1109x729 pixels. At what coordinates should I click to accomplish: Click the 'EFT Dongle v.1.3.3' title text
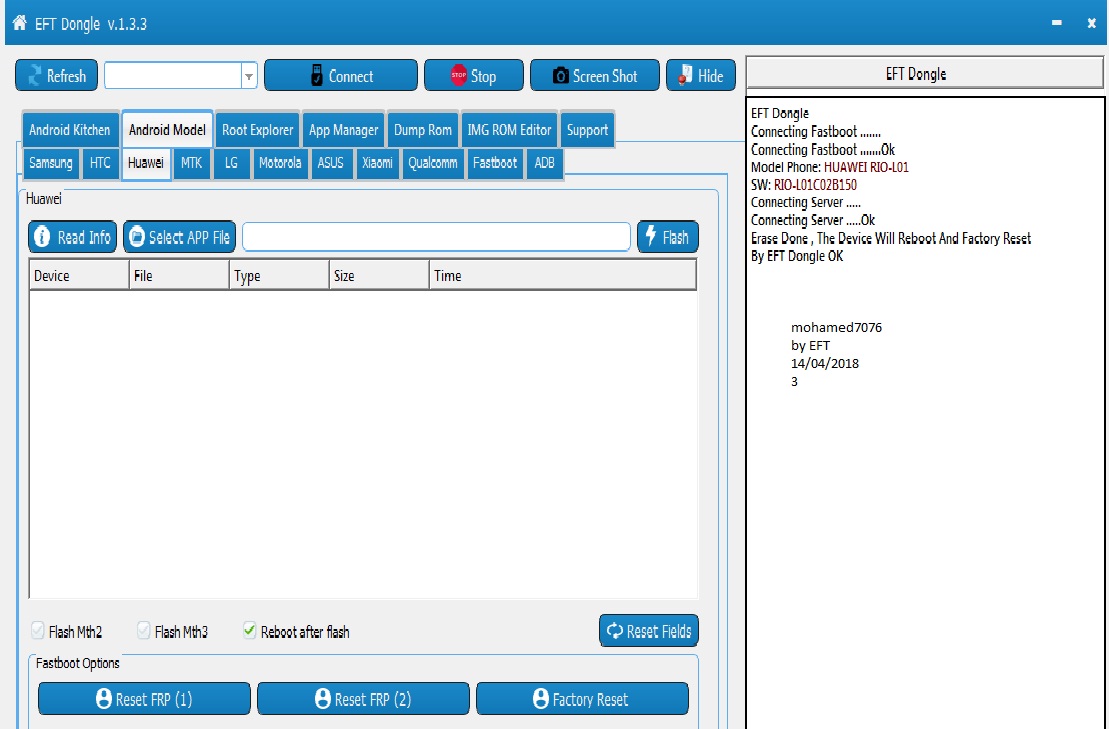(91, 24)
